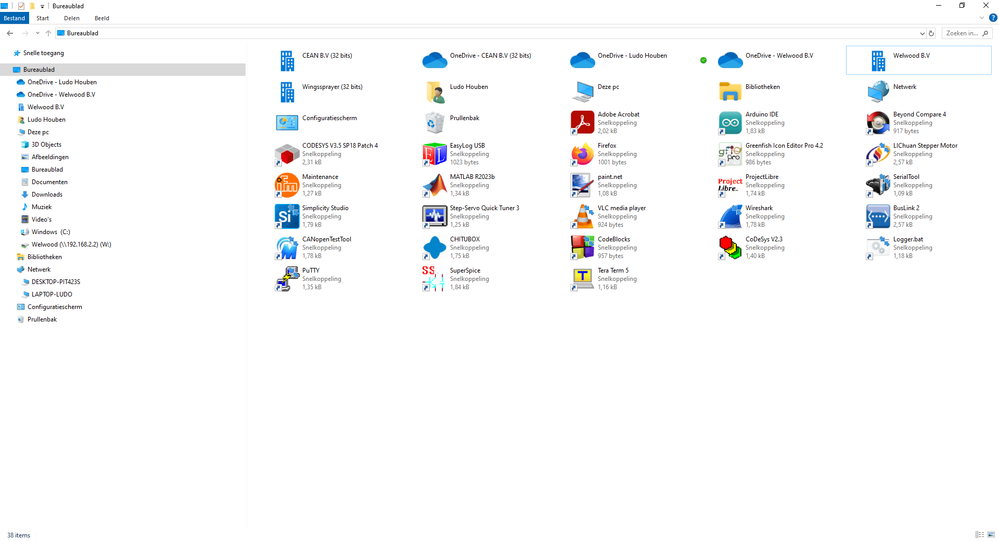Select 3D Objects in navigation tree
Viewport: 999px width, 541px height.
pos(47,145)
